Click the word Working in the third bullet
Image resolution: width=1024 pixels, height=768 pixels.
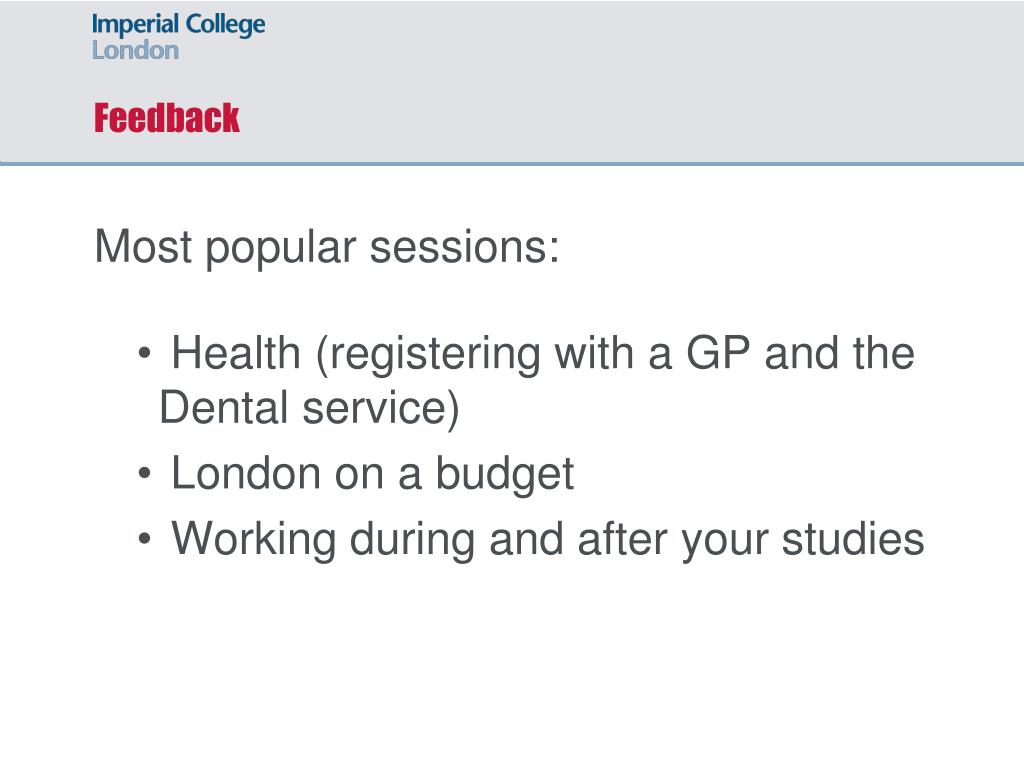(x=254, y=539)
